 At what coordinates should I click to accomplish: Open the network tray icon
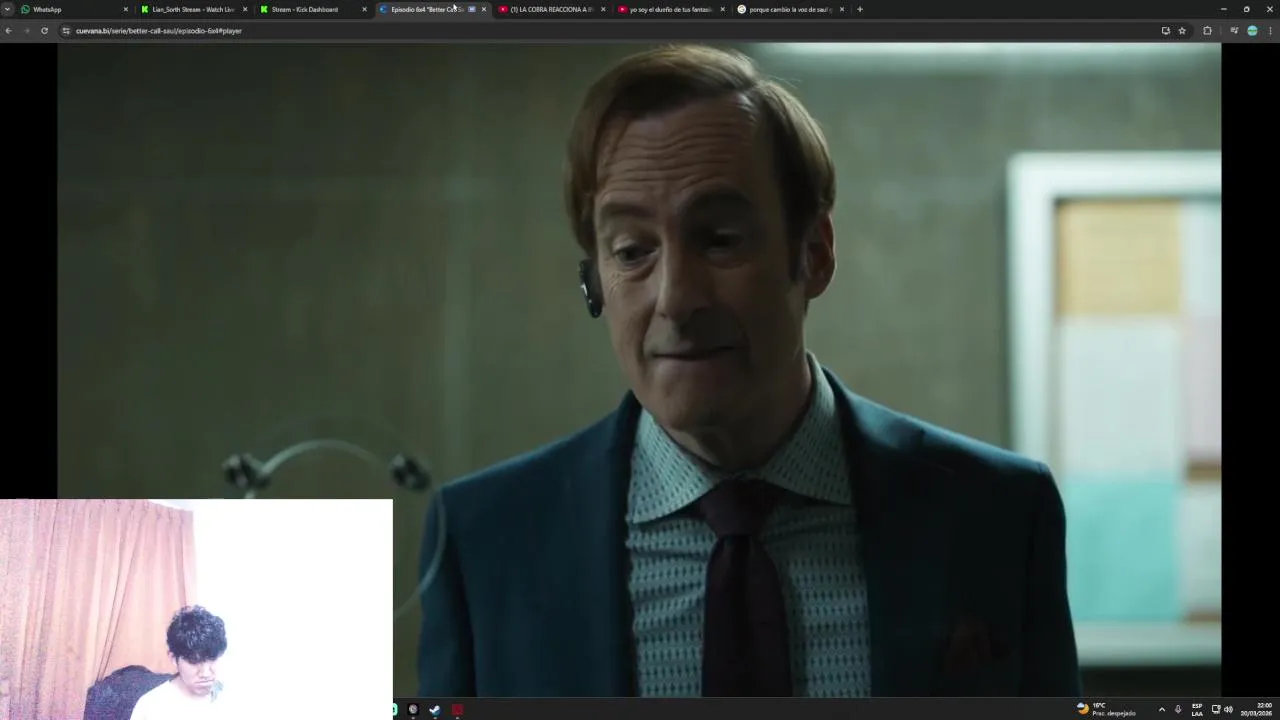point(1216,709)
